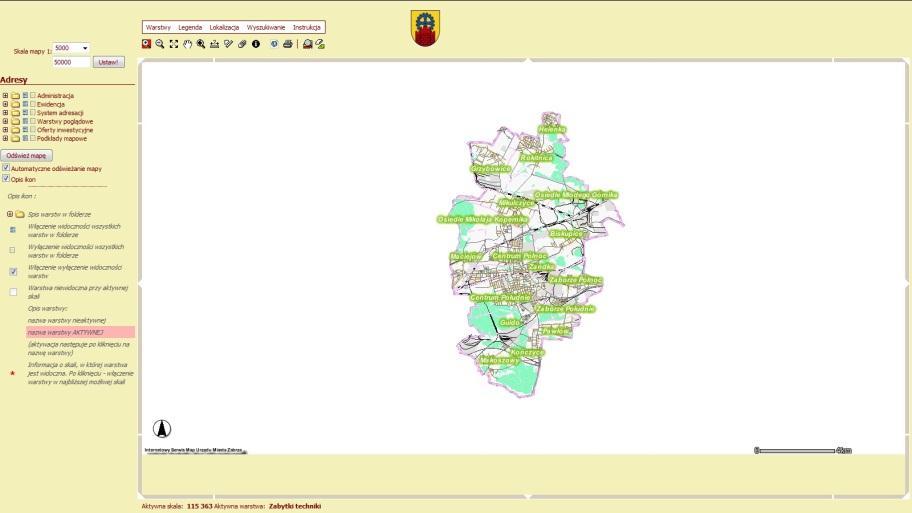Toggle Automatyczne odświeżanie mapy checkbox
Image resolution: width=912 pixels, height=513 pixels.
(x=6, y=168)
